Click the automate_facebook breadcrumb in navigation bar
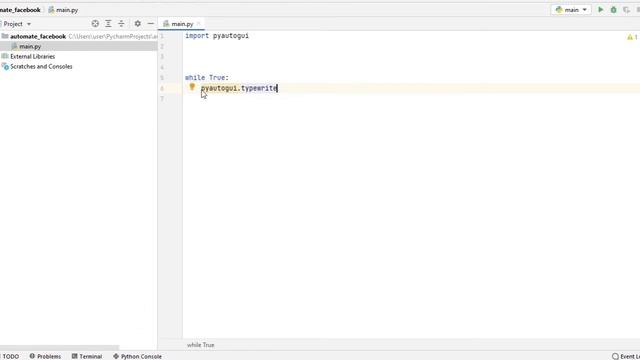 point(20,10)
